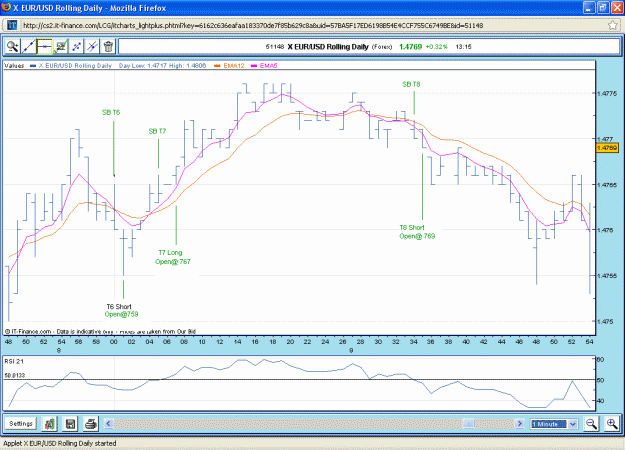Click the EMA12 legend label
This screenshot has width=625, height=450.
coord(234,66)
